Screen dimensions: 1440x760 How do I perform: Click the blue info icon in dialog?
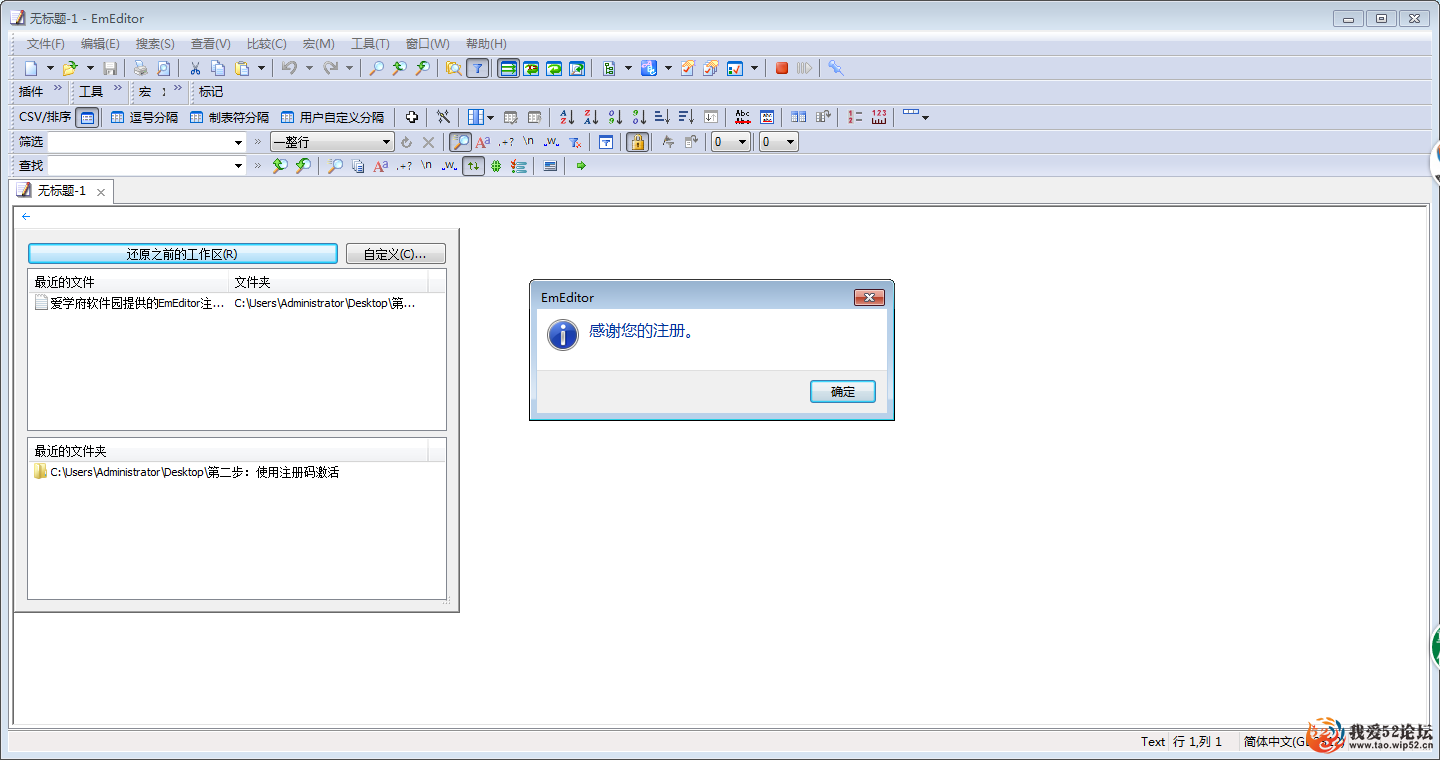click(x=563, y=335)
